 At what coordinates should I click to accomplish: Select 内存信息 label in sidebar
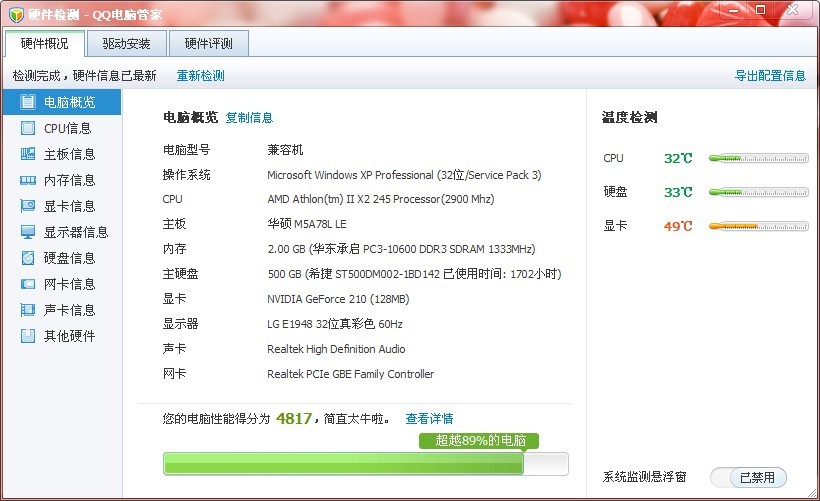[70, 180]
